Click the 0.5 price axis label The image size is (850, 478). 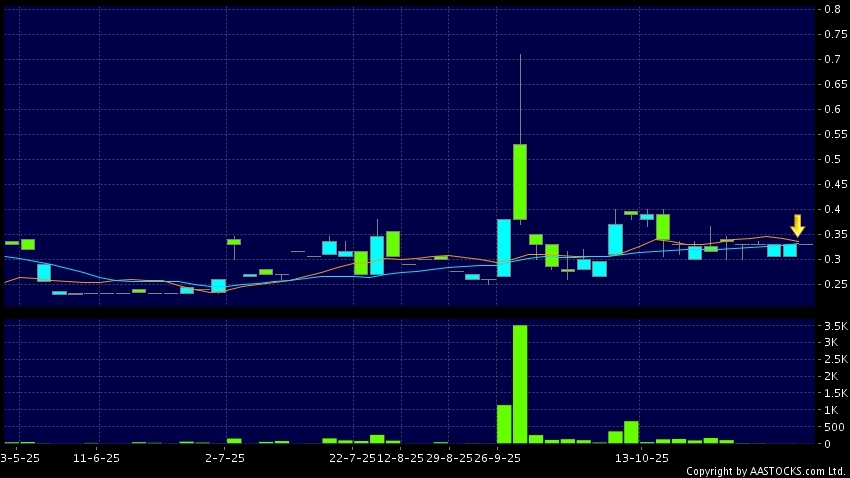(830, 160)
